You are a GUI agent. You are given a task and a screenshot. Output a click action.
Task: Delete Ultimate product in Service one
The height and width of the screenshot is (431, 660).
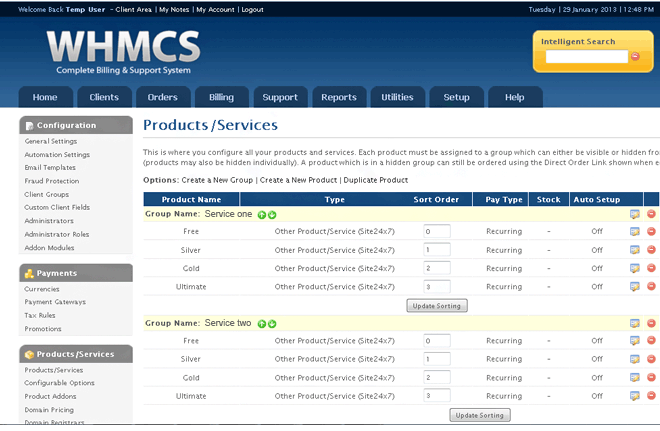pos(651,286)
